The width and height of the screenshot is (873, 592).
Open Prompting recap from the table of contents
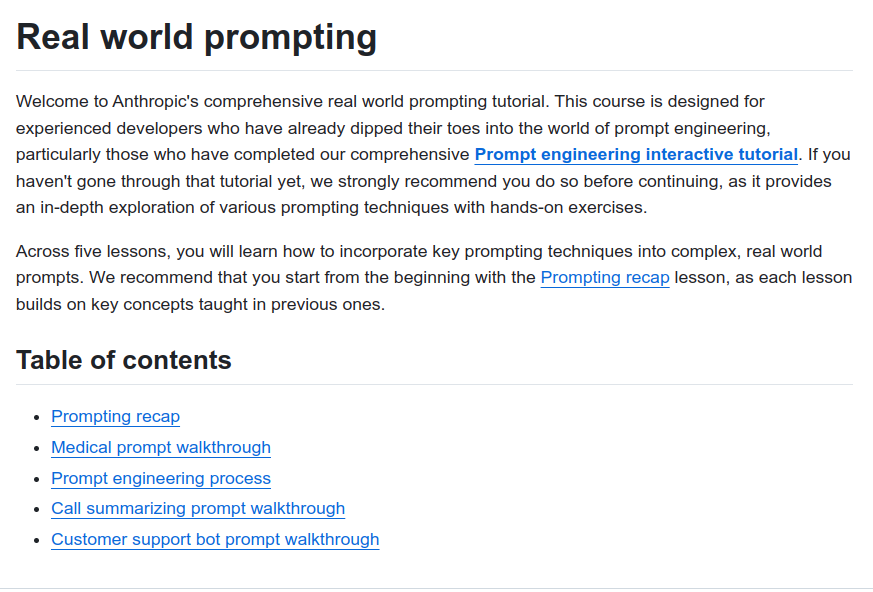[115, 417]
